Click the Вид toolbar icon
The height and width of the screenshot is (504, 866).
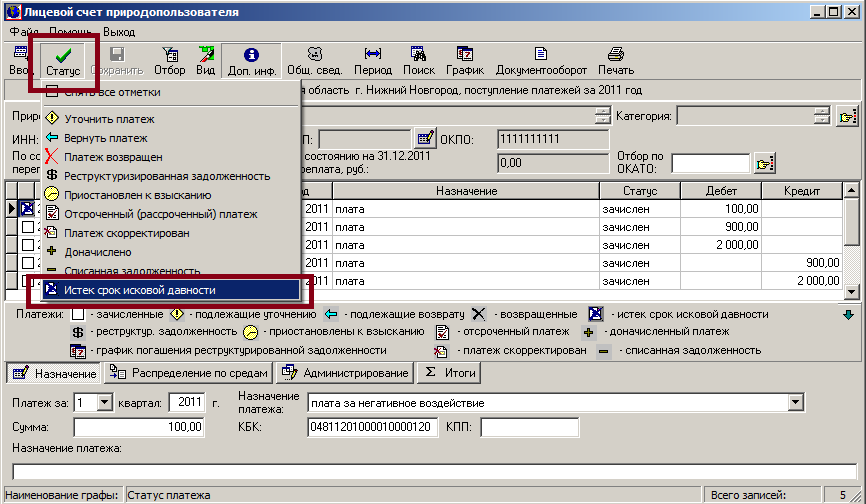click(x=205, y=61)
